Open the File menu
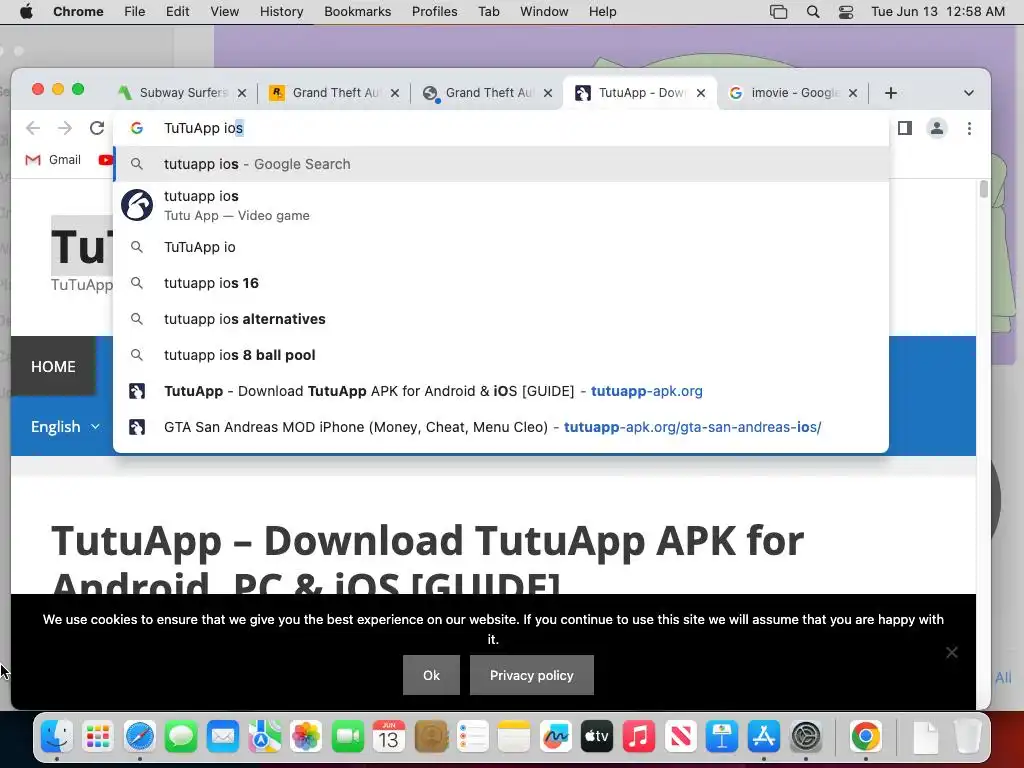Screen dimensions: 1024x768 135,12
